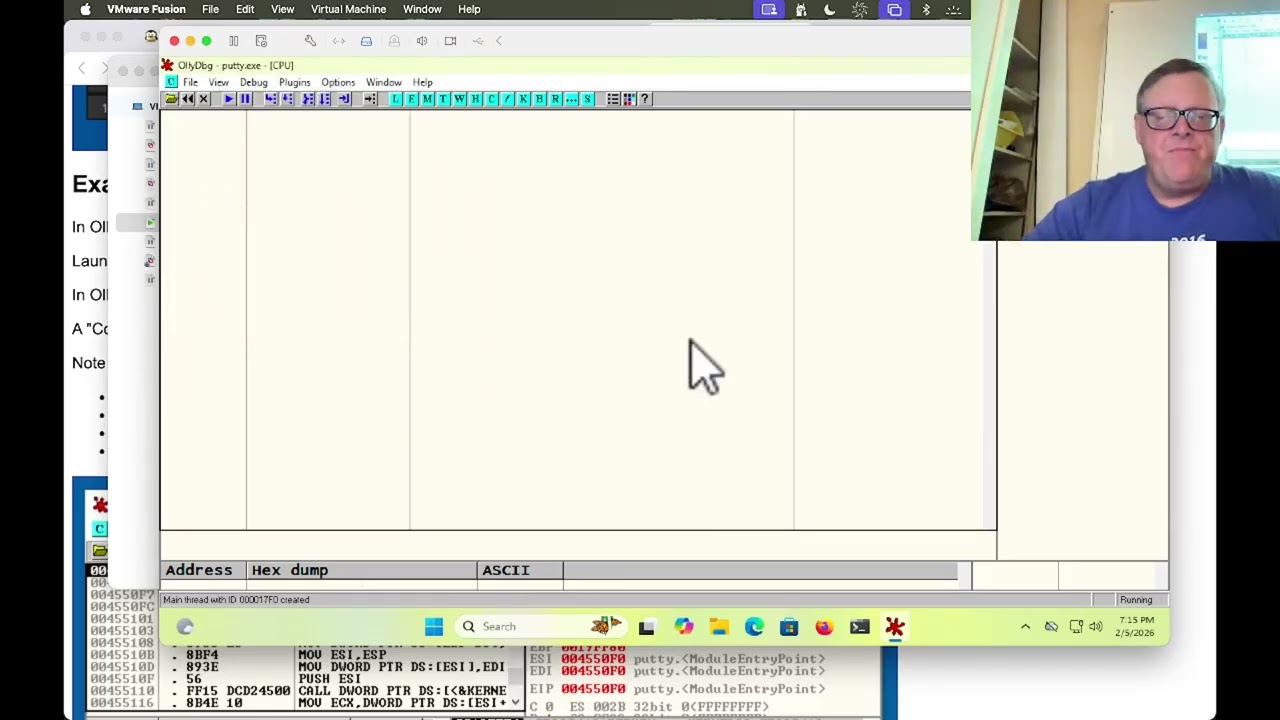The width and height of the screenshot is (1280, 720).
Task: Open the terminal from the Windows taskbar
Action: point(859,627)
